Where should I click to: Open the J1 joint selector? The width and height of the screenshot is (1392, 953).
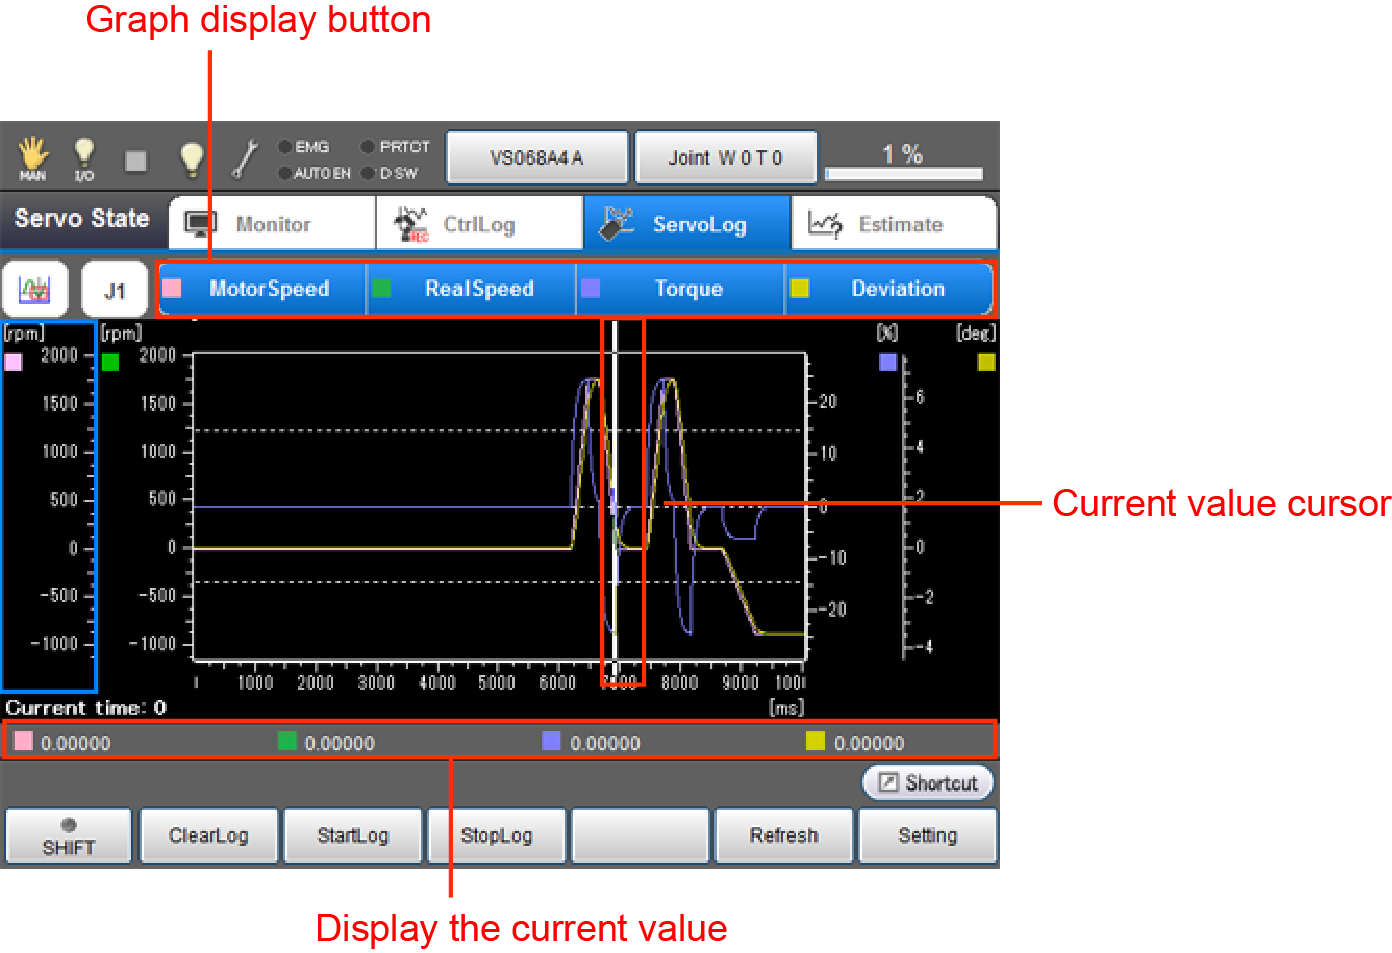pos(114,290)
